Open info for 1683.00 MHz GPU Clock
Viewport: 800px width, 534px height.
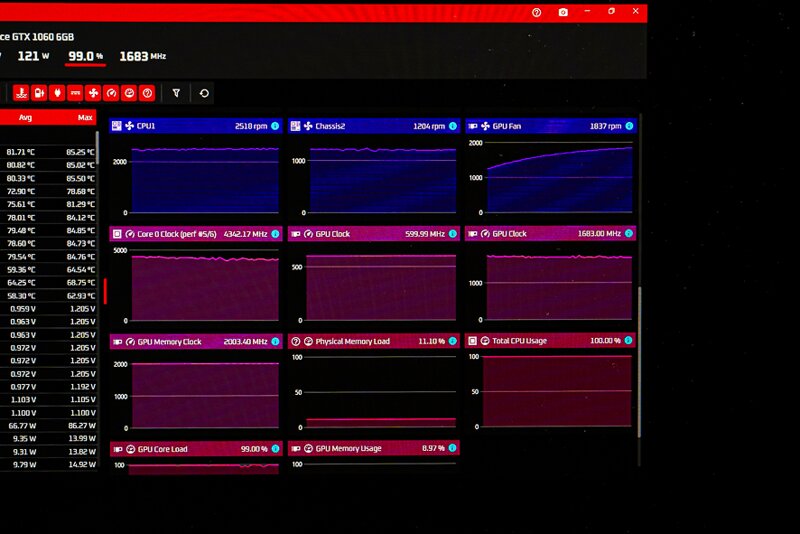click(629, 234)
